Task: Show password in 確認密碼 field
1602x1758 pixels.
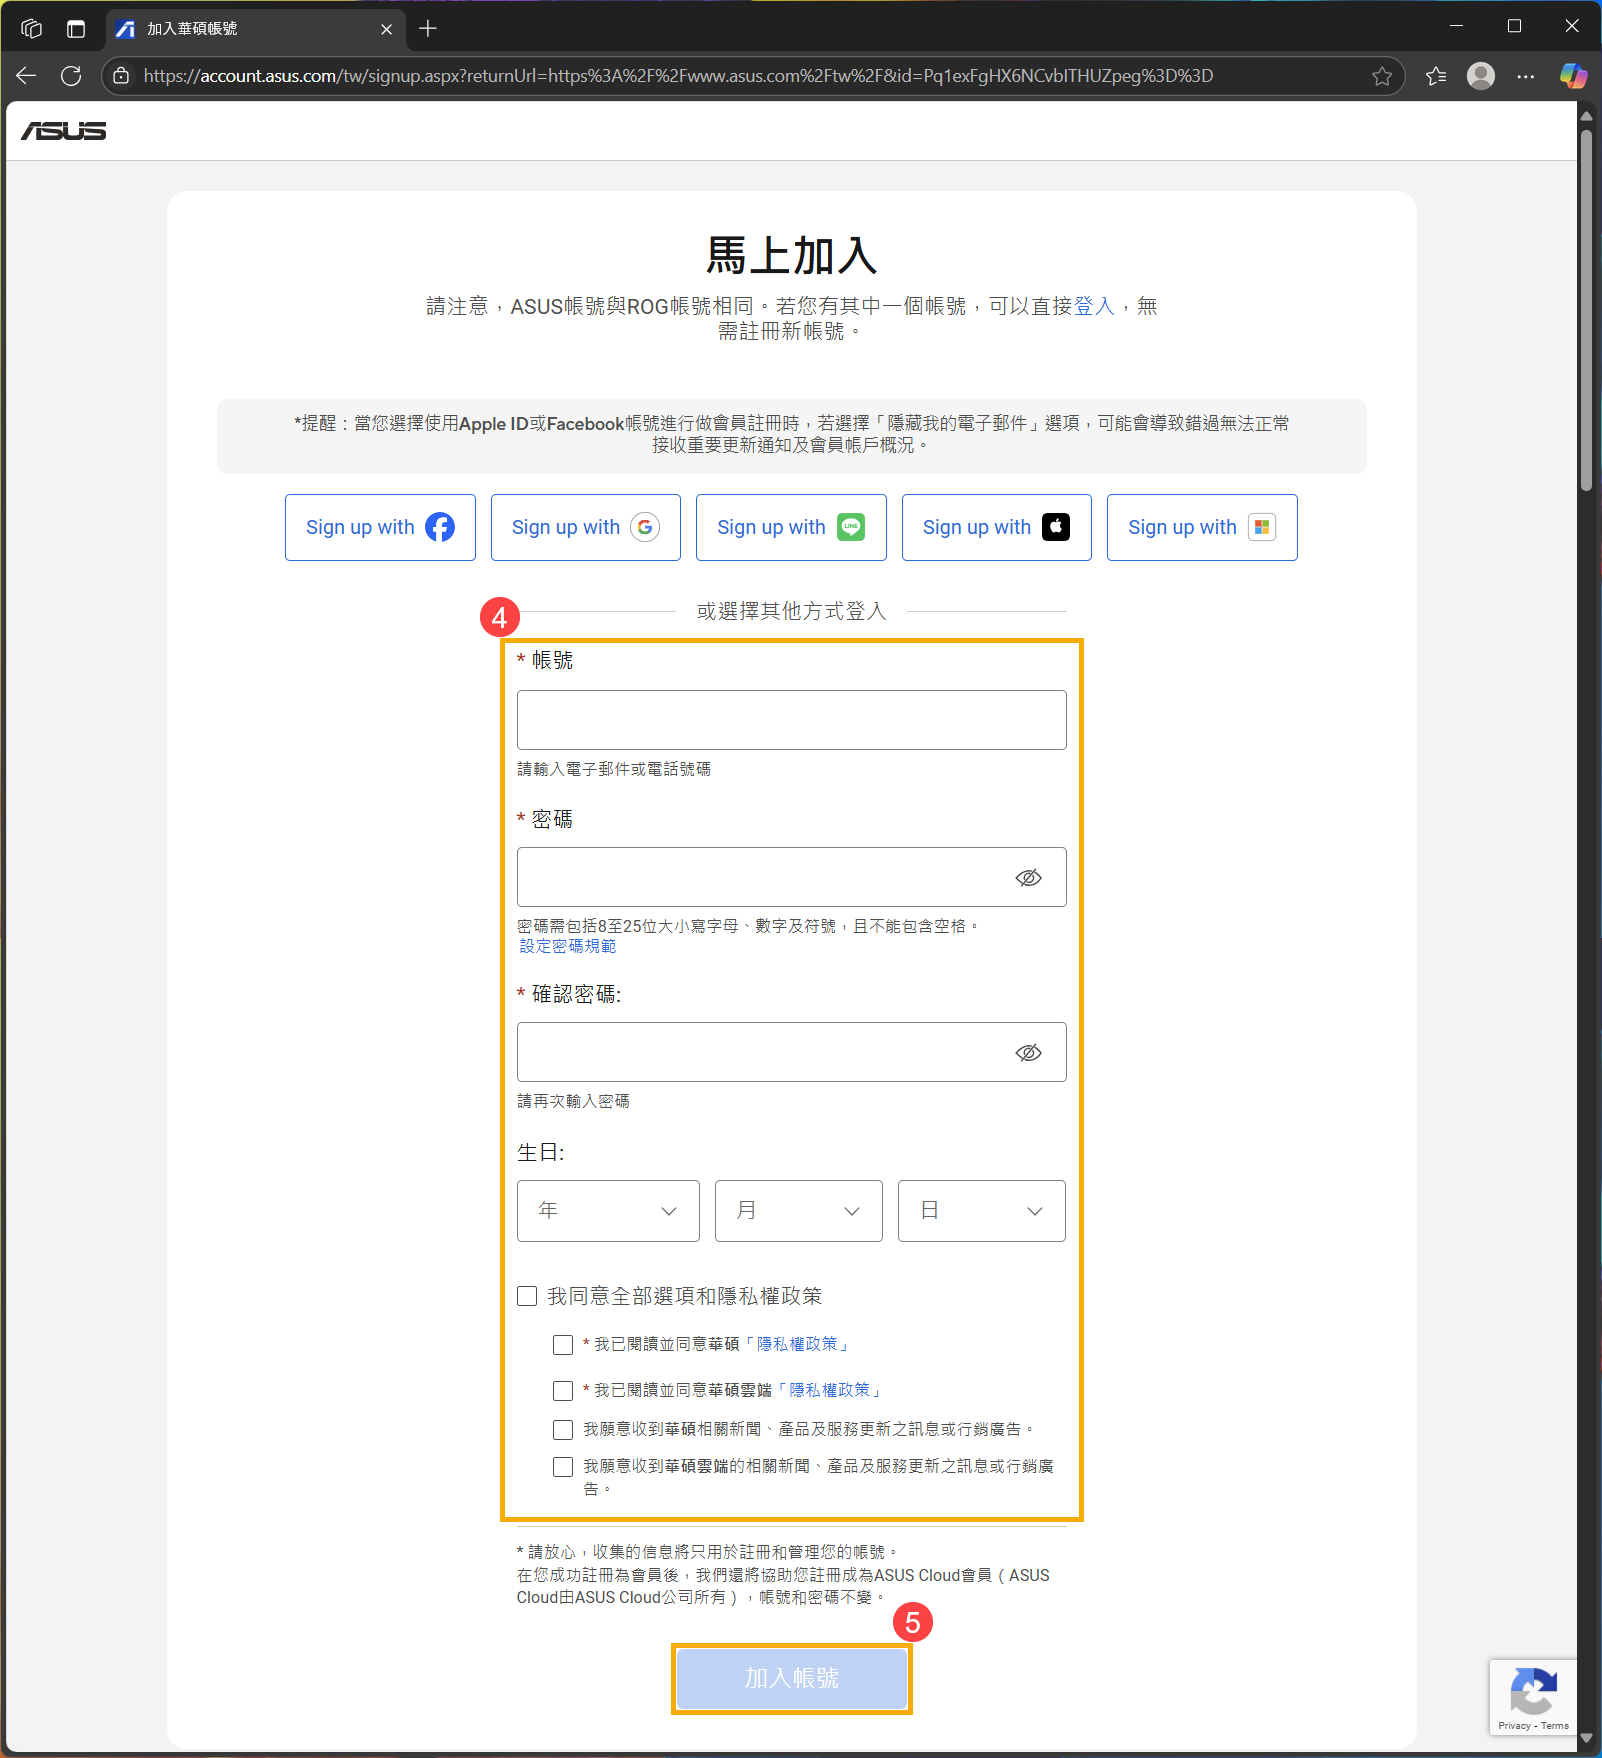Action: point(1029,1053)
